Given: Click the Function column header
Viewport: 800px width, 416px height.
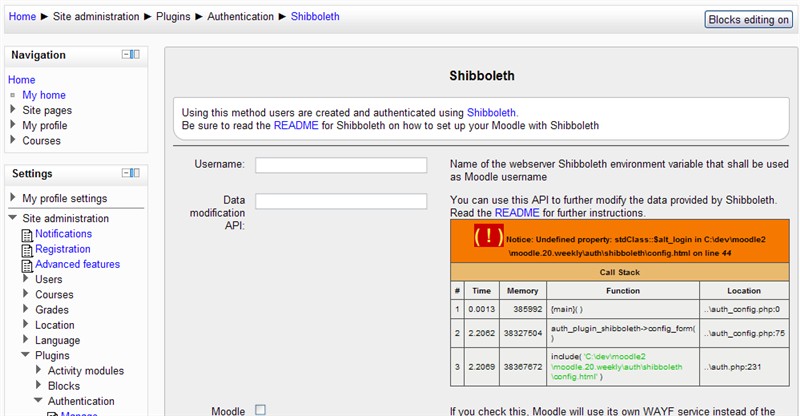Looking at the screenshot, I should click(x=623, y=290).
